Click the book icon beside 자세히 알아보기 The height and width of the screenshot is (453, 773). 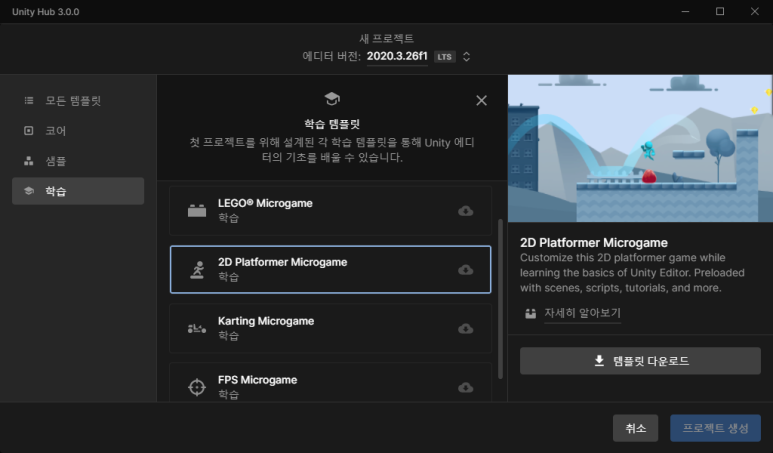tap(530, 313)
